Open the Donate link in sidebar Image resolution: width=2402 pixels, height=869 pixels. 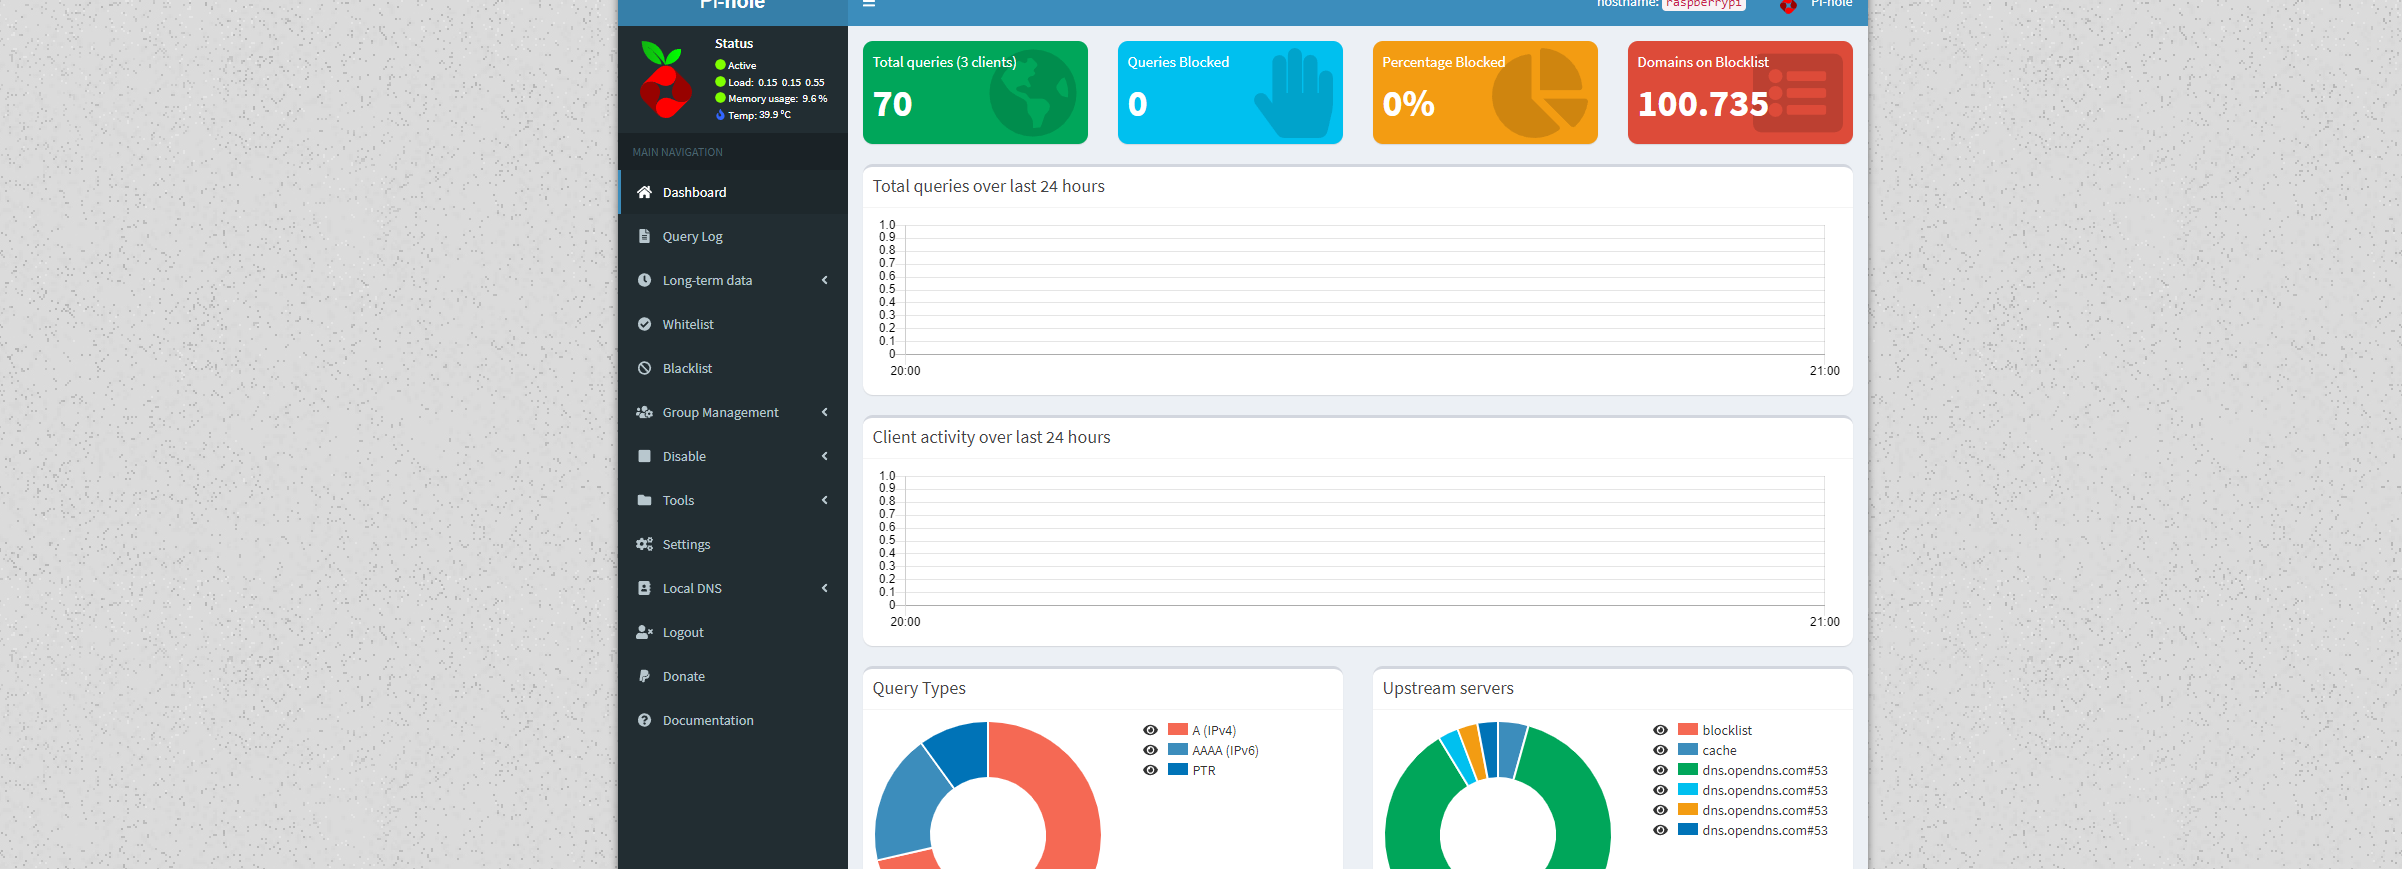(733, 676)
